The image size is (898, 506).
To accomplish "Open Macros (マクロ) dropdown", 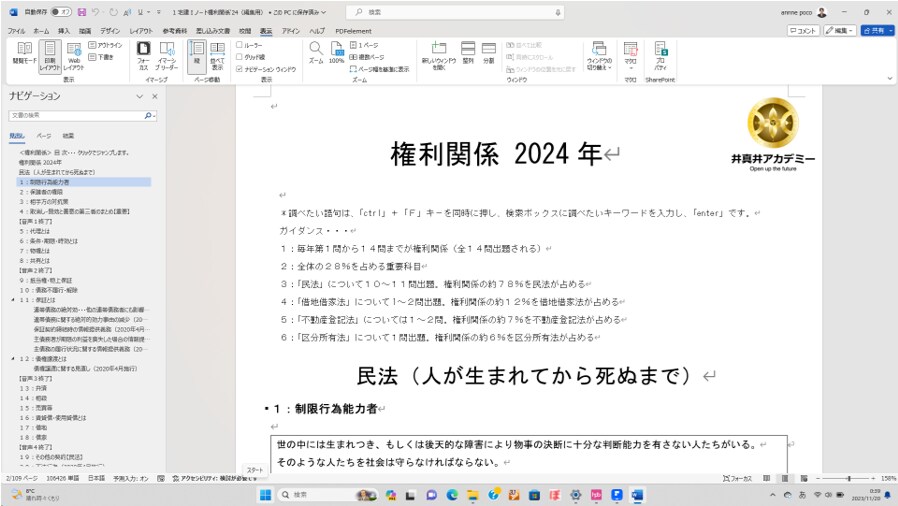I will (631, 56).
